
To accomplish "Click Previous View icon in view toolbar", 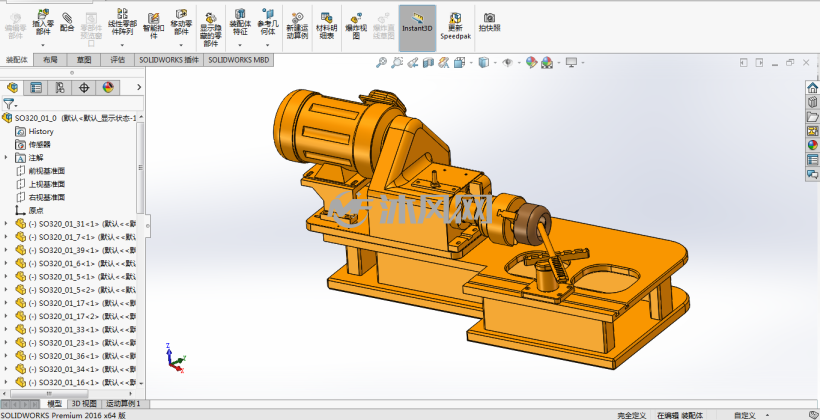I will point(413,63).
